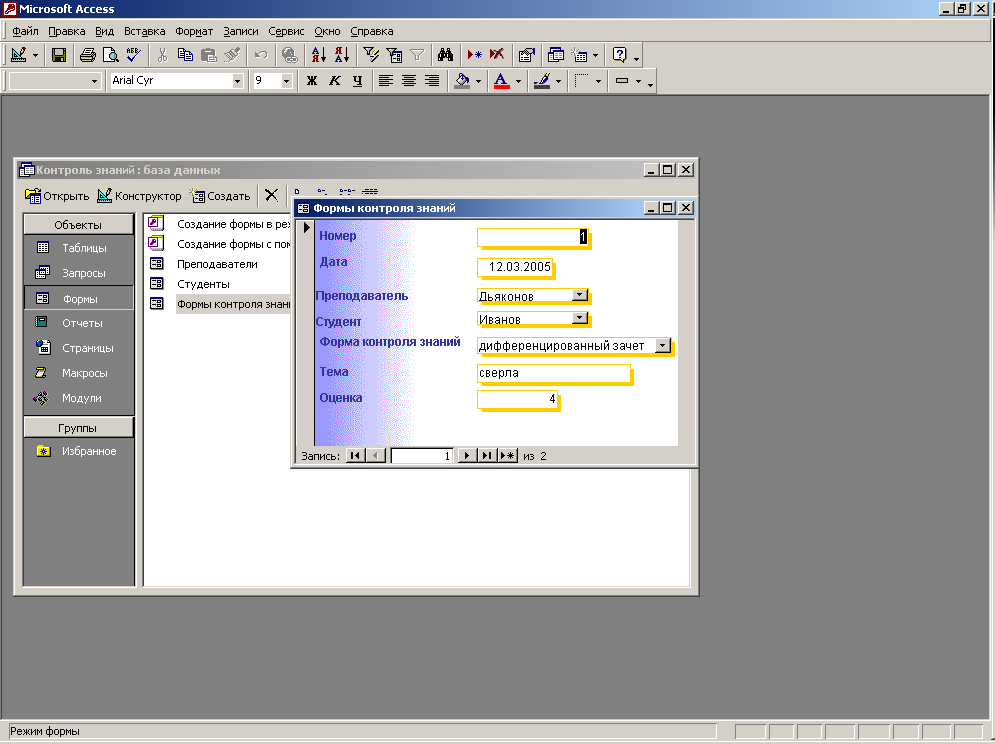This screenshot has width=995, height=744.
Task: Open Print Preview from the toolbar
Action: tap(110, 55)
